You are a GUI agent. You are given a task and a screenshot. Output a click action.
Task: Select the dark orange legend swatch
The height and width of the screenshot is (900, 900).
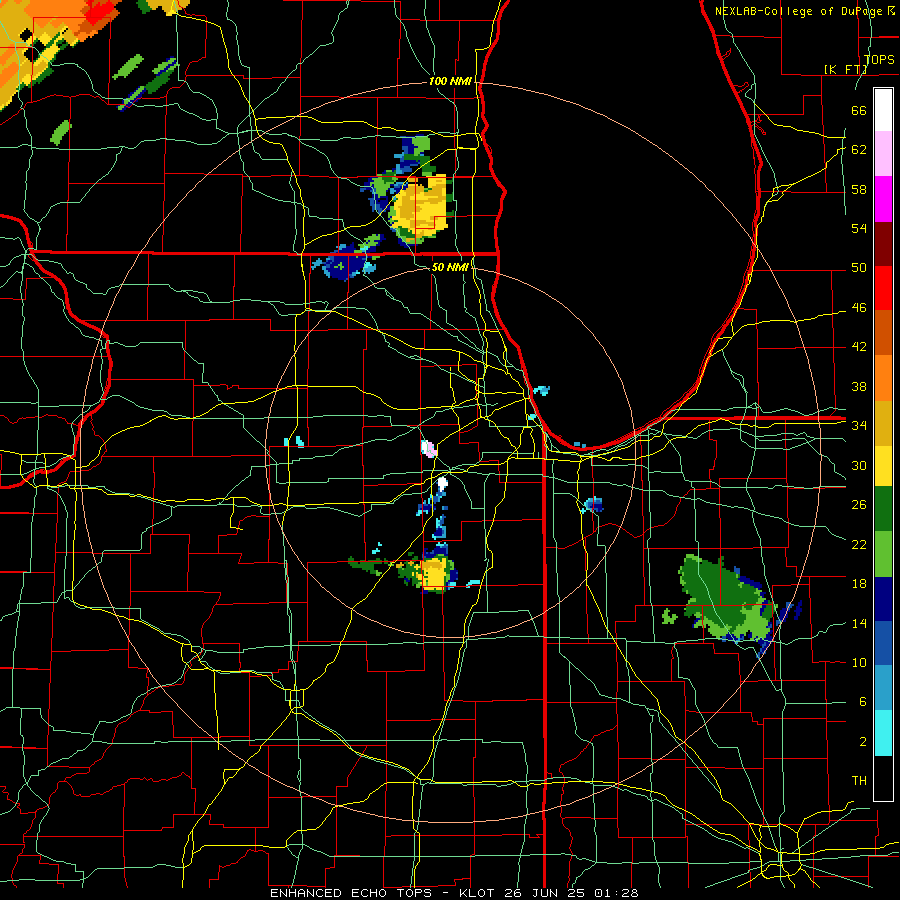point(883,333)
